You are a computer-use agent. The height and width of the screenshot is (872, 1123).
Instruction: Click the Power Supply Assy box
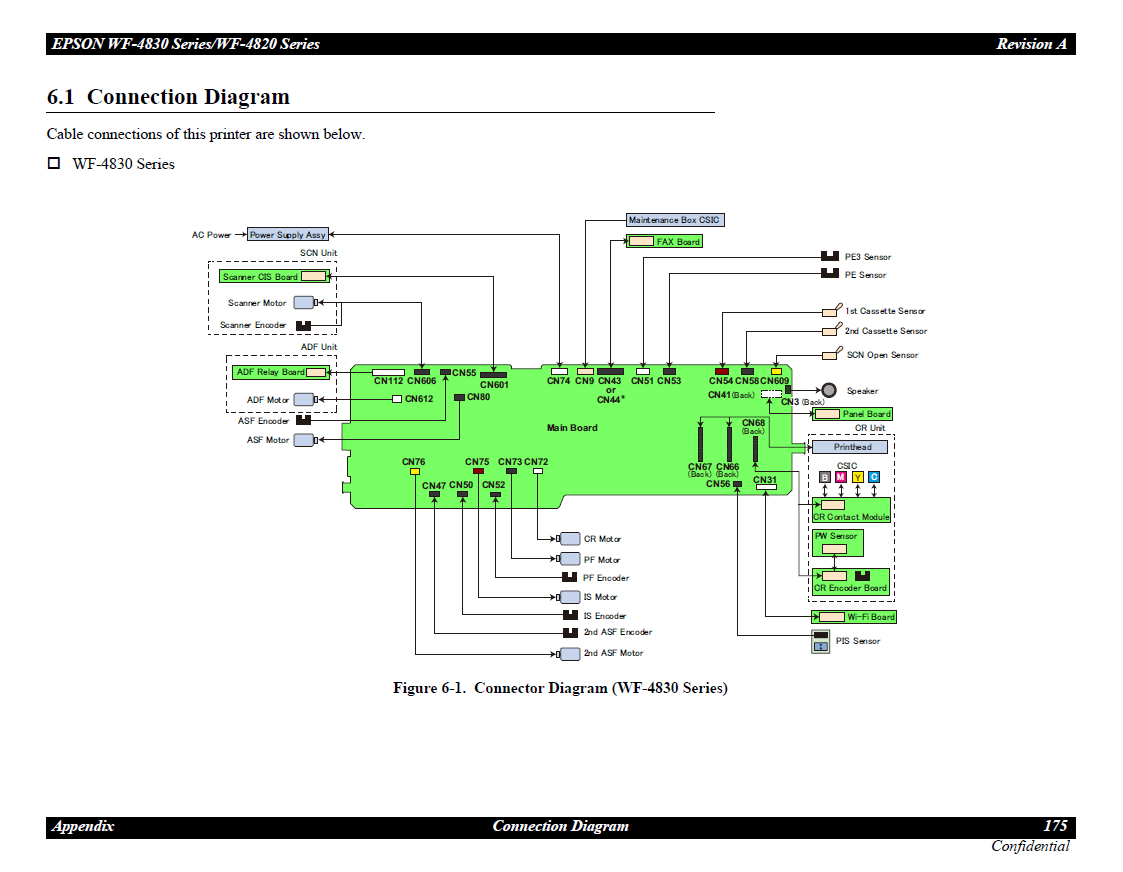pos(287,235)
